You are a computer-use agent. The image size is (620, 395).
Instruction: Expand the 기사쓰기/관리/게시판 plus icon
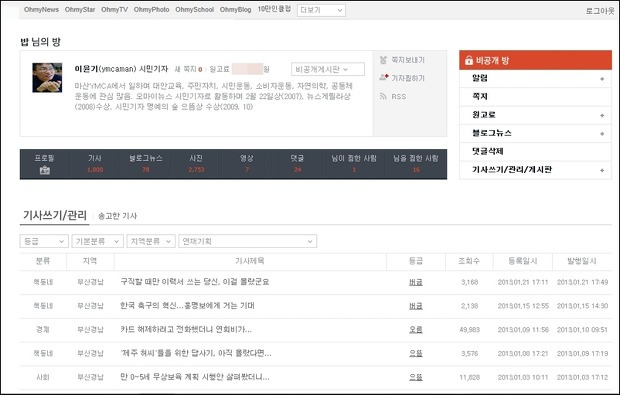[x=602, y=170]
